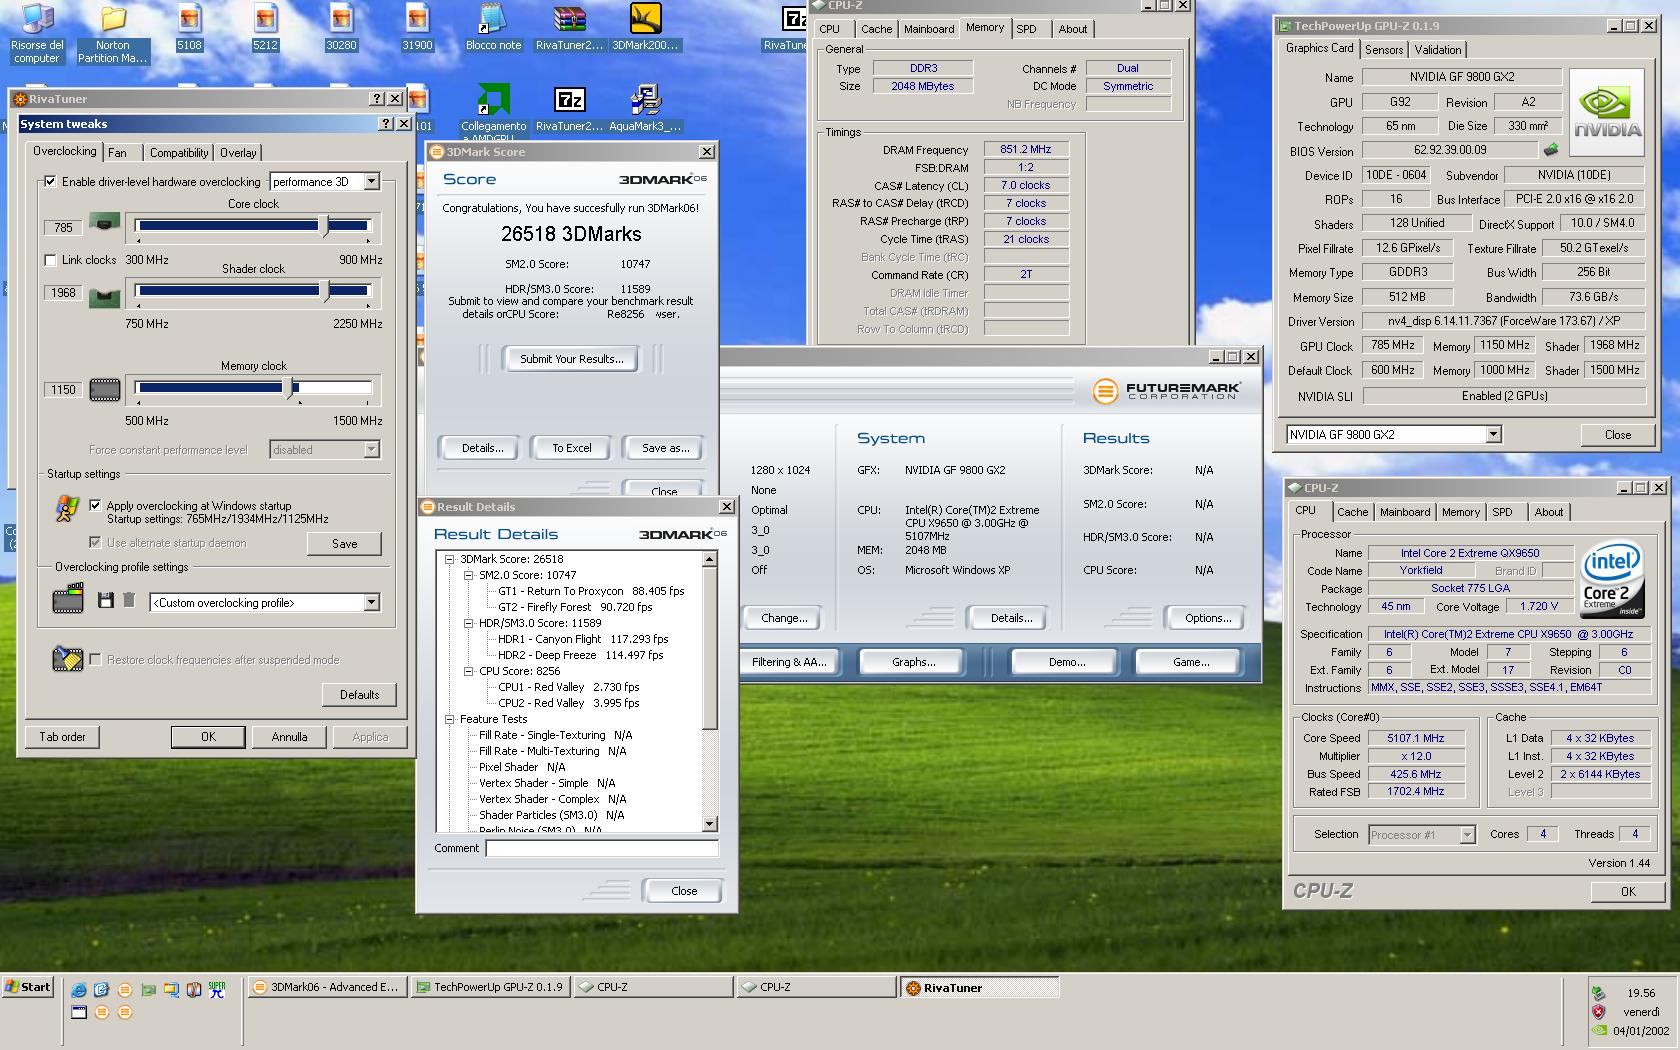Image resolution: width=1680 pixels, height=1050 pixels.
Task: Collapse the CPU Score 8256 node
Action: click(x=469, y=671)
